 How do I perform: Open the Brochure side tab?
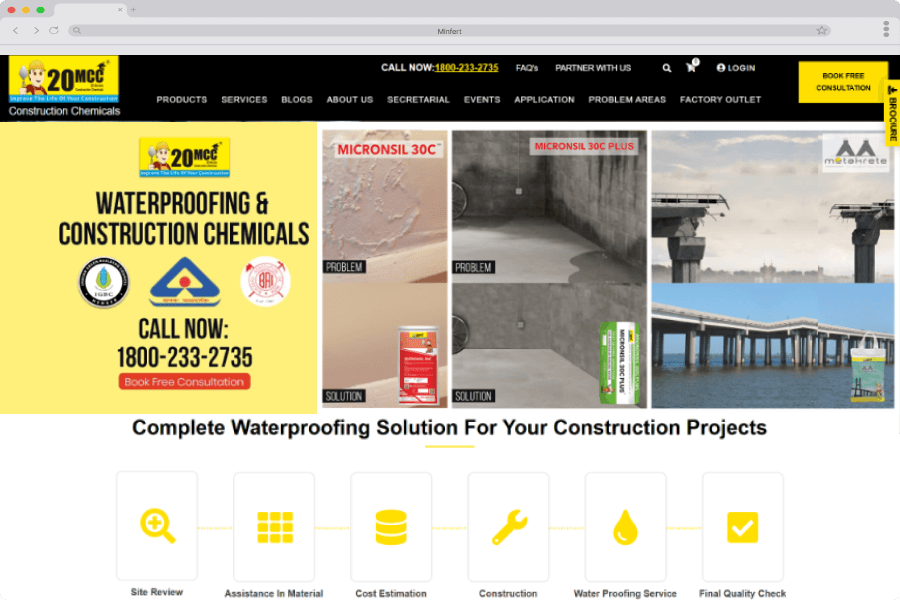pyautogui.click(x=893, y=113)
